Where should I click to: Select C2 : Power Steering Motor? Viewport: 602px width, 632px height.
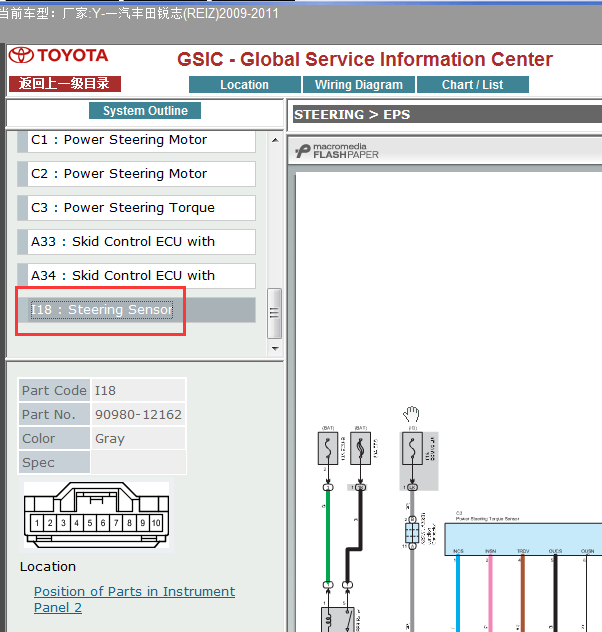[137, 174]
